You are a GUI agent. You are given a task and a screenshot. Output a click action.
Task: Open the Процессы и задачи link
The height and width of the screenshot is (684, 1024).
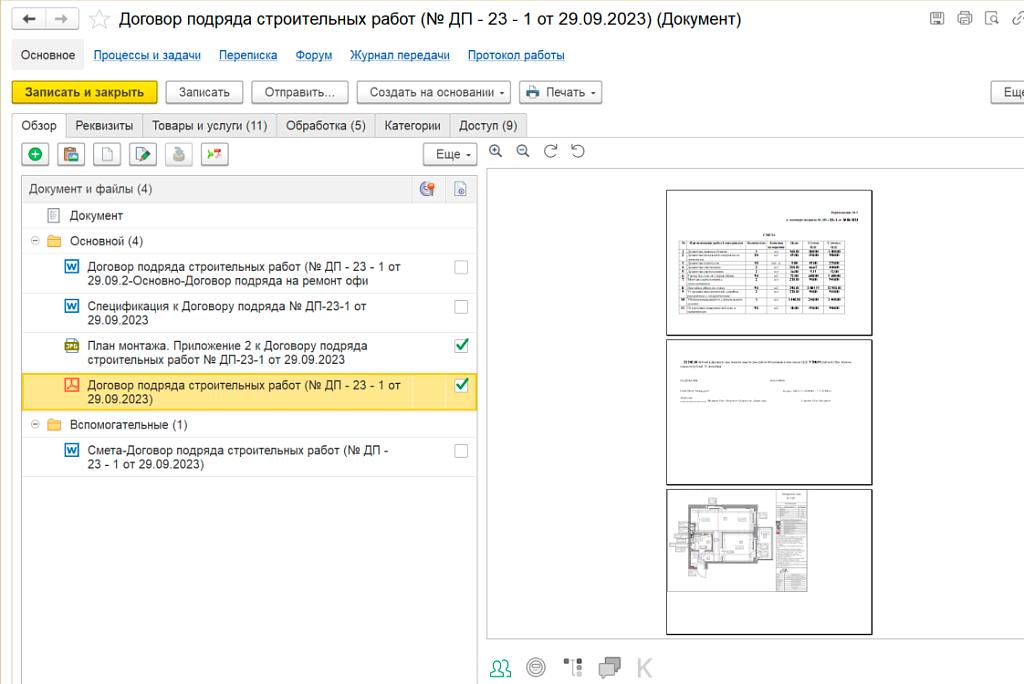click(147, 55)
